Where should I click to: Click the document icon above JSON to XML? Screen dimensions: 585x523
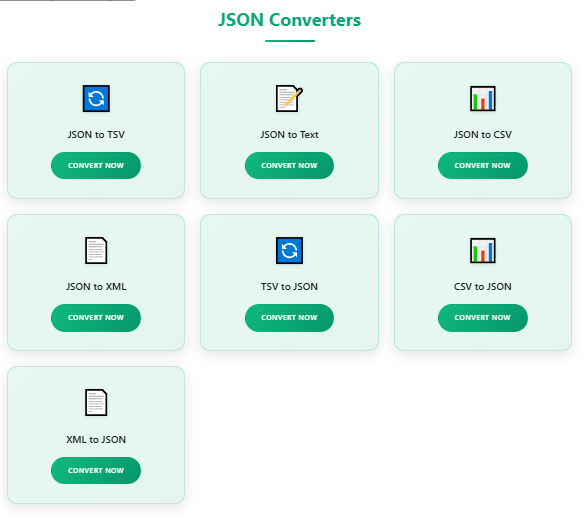[96, 251]
